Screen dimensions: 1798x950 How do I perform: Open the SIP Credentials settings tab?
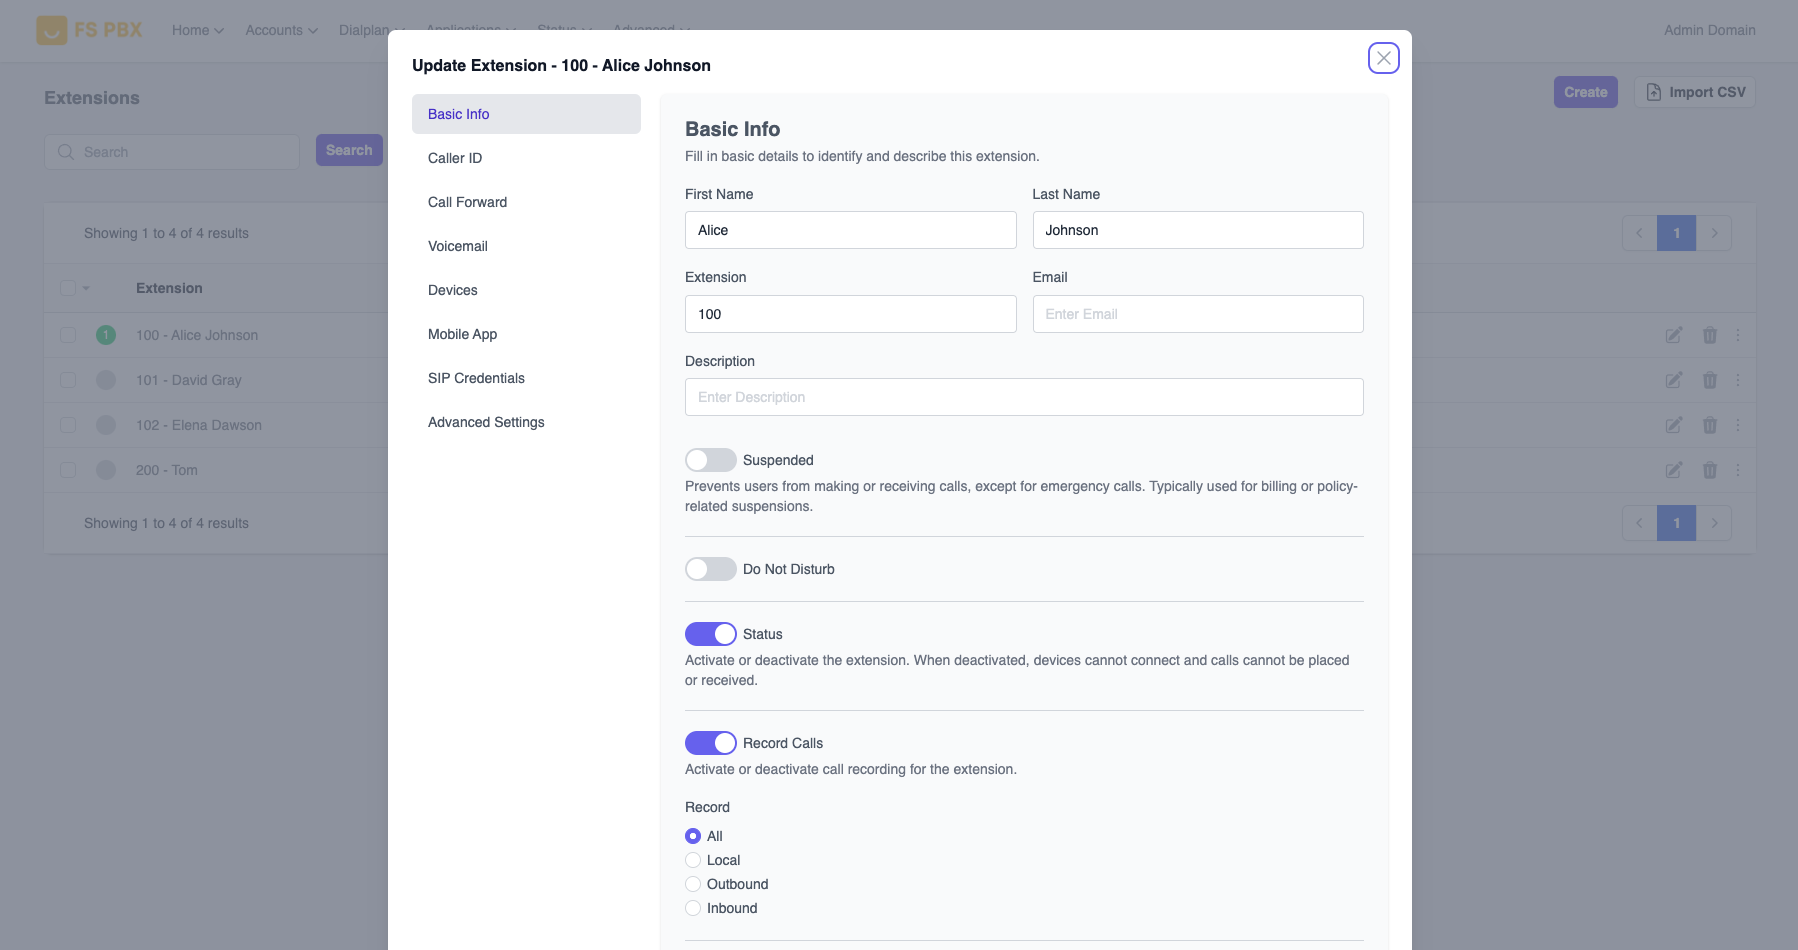click(476, 378)
